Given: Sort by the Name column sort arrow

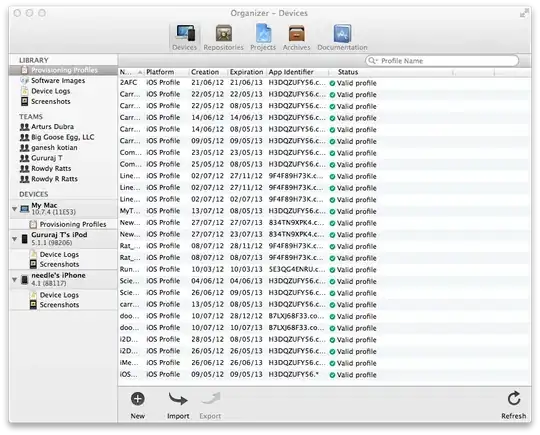Looking at the screenshot, I should (x=140, y=72).
